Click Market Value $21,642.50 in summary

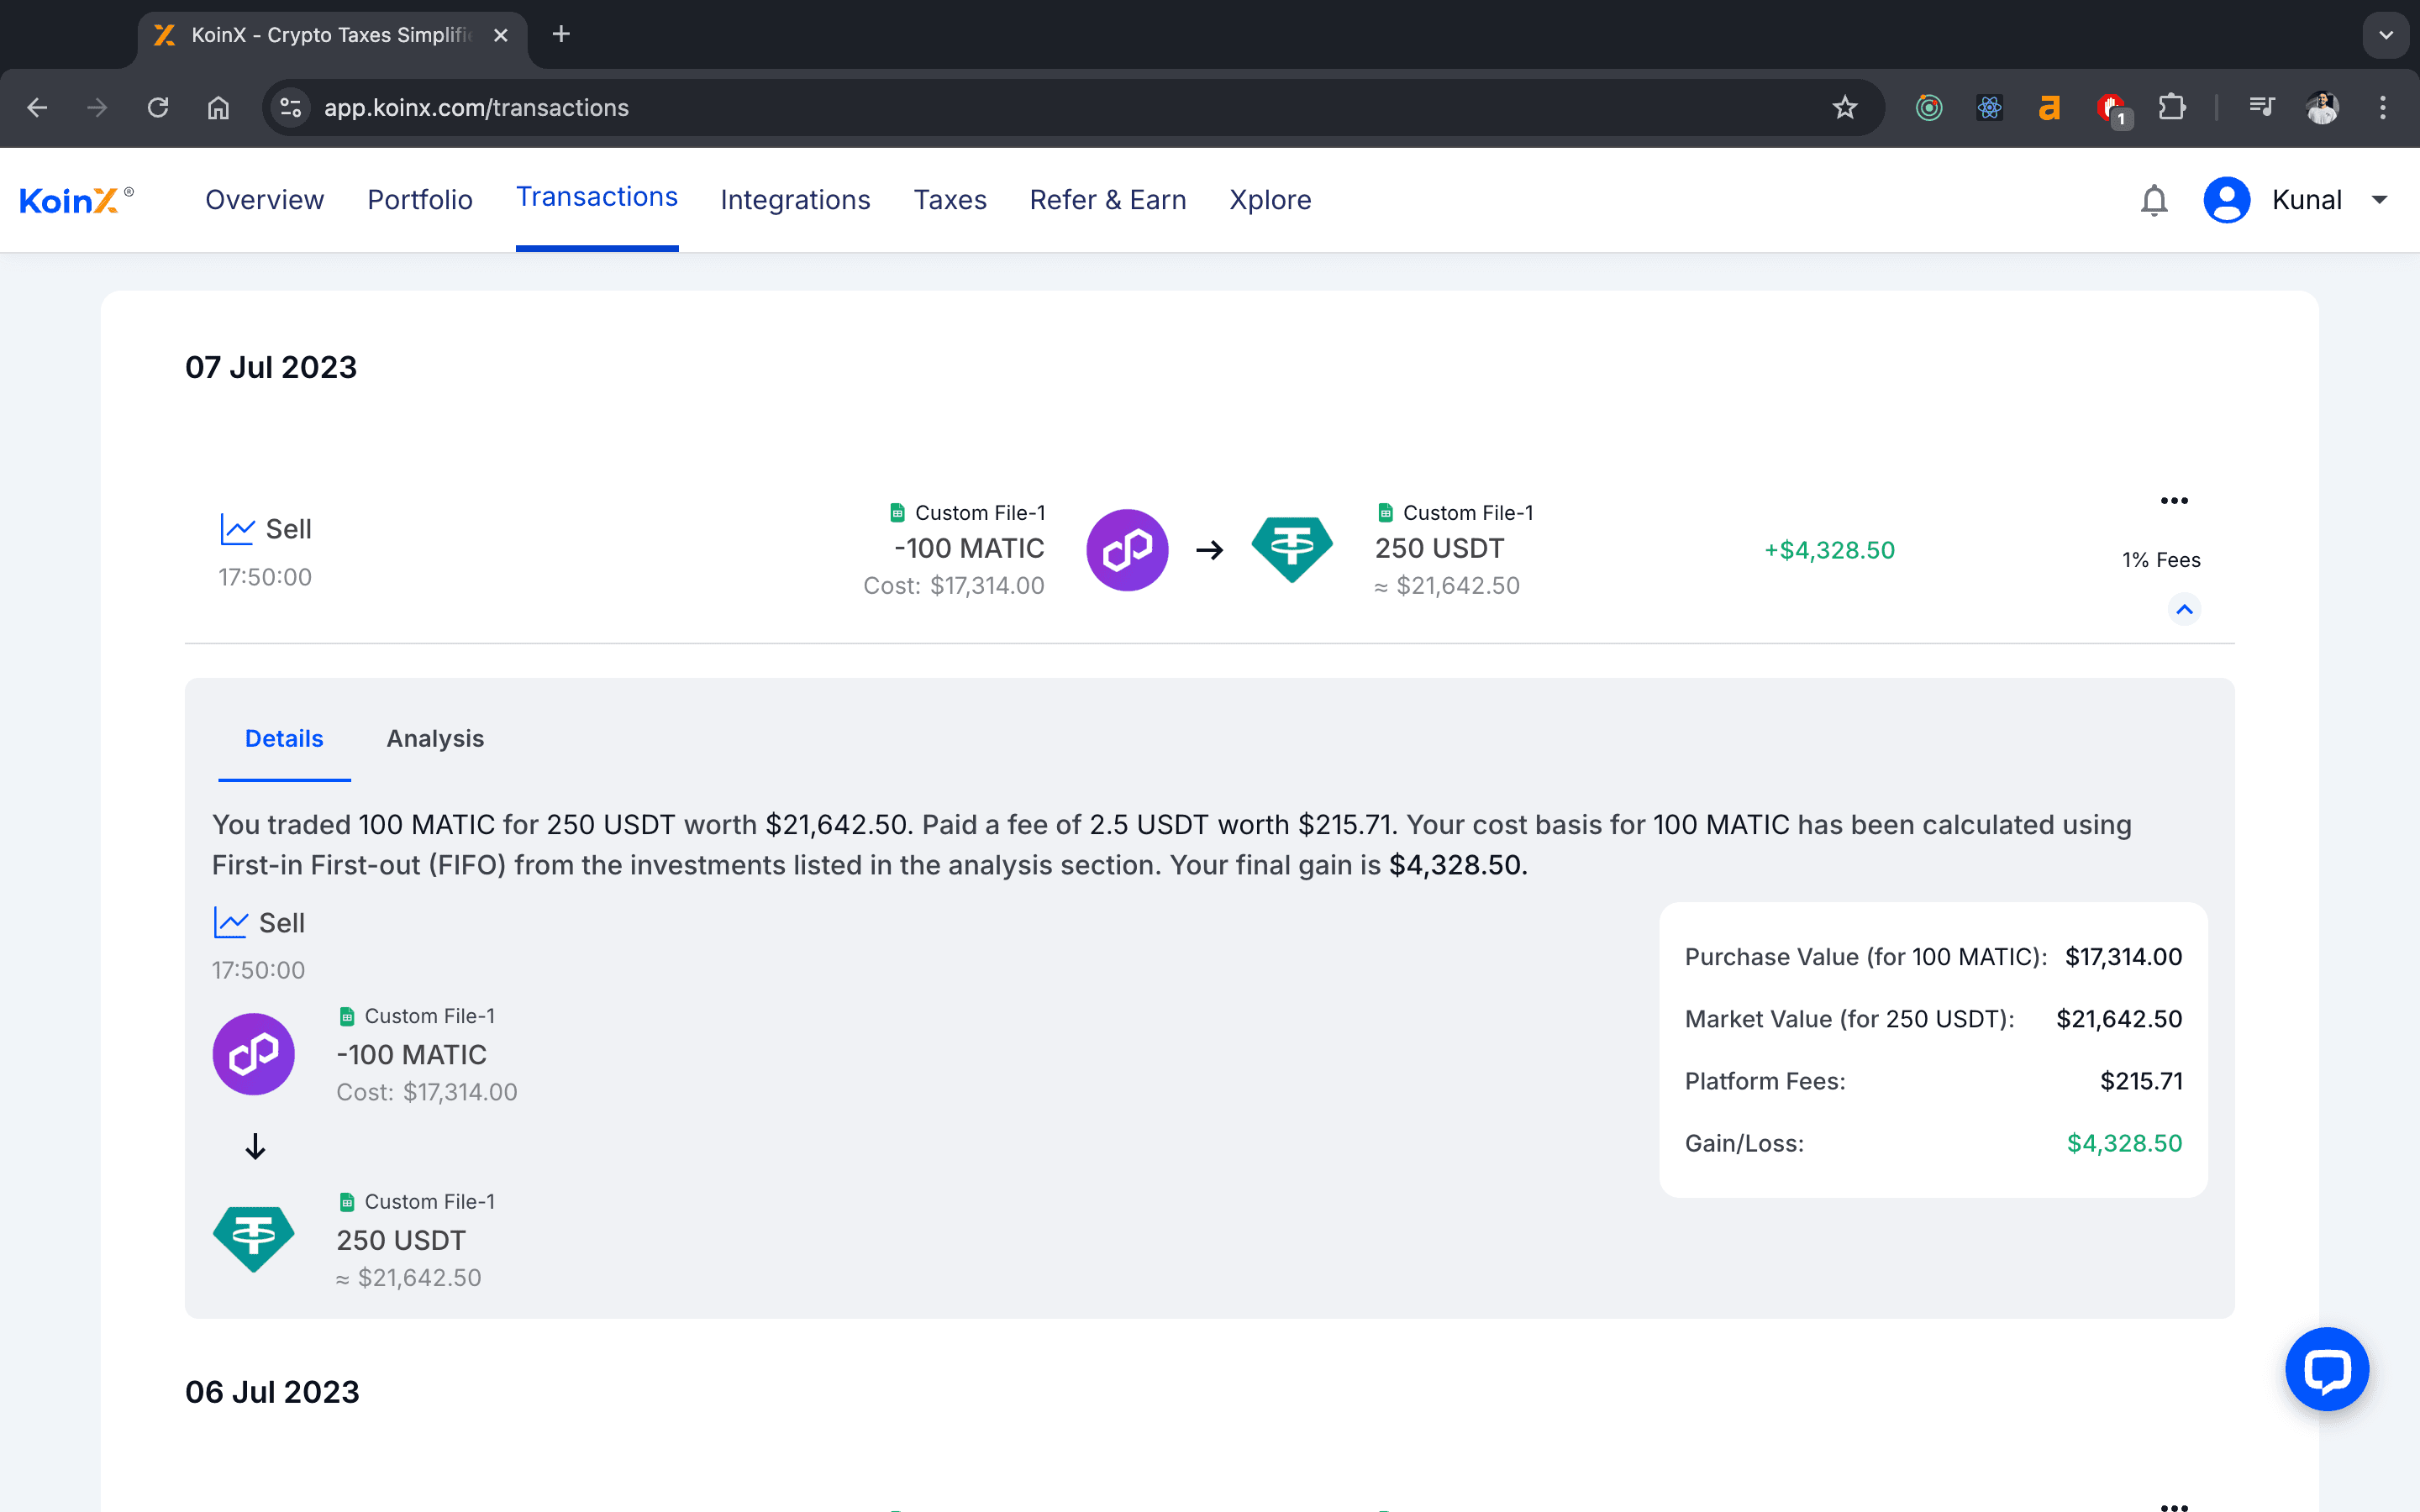coord(2119,1019)
